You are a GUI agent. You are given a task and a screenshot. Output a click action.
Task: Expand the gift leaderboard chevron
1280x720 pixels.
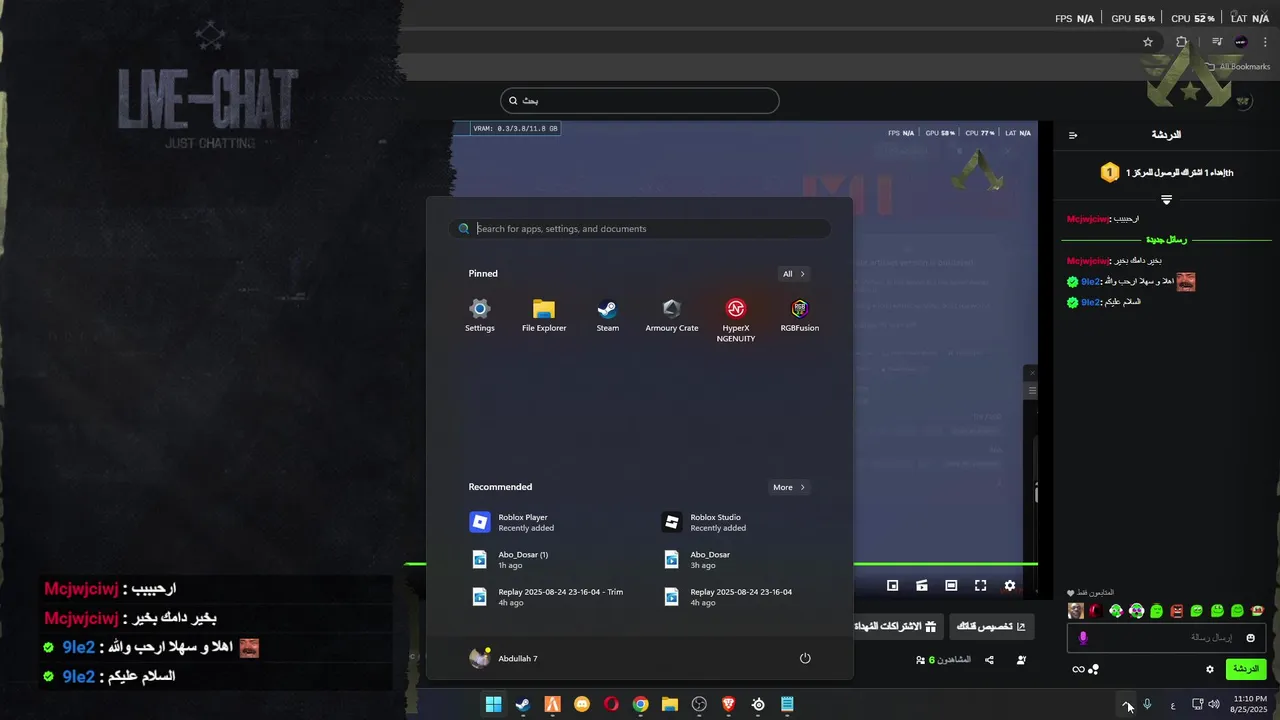pos(1166,200)
